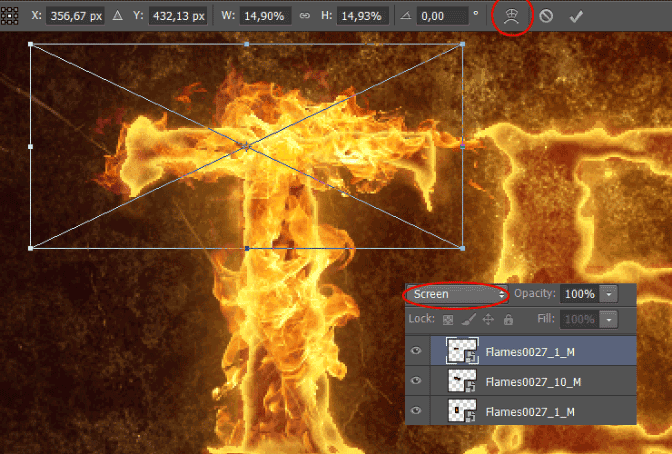Enable lock transparent pixels icon
Viewport: 672px width, 454px height.
point(448,320)
